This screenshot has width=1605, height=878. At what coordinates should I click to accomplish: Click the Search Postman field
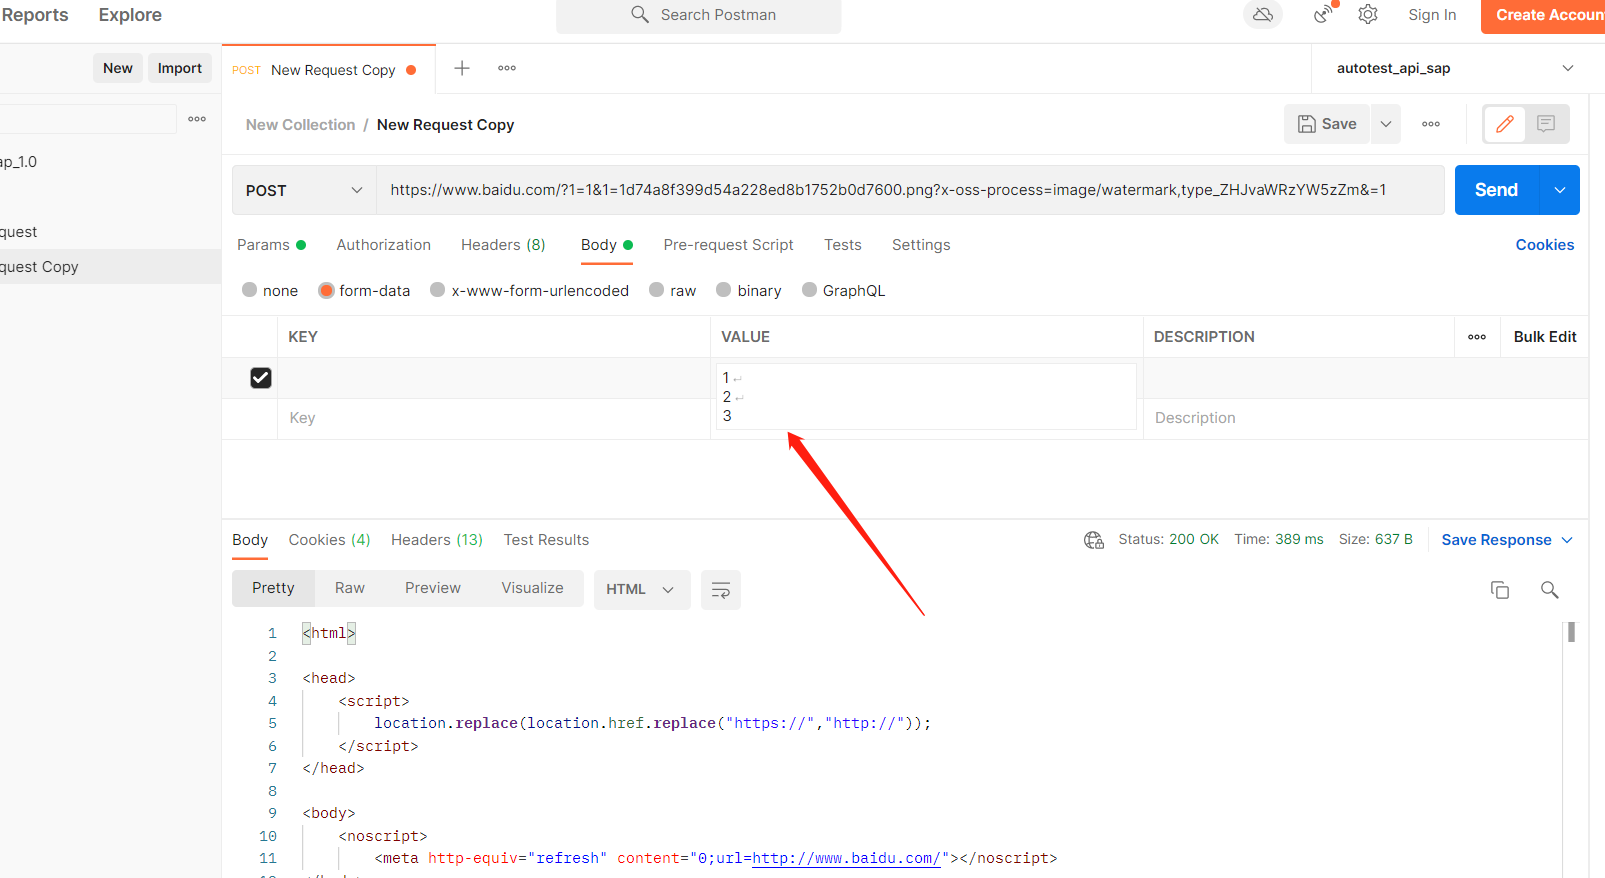(x=698, y=15)
